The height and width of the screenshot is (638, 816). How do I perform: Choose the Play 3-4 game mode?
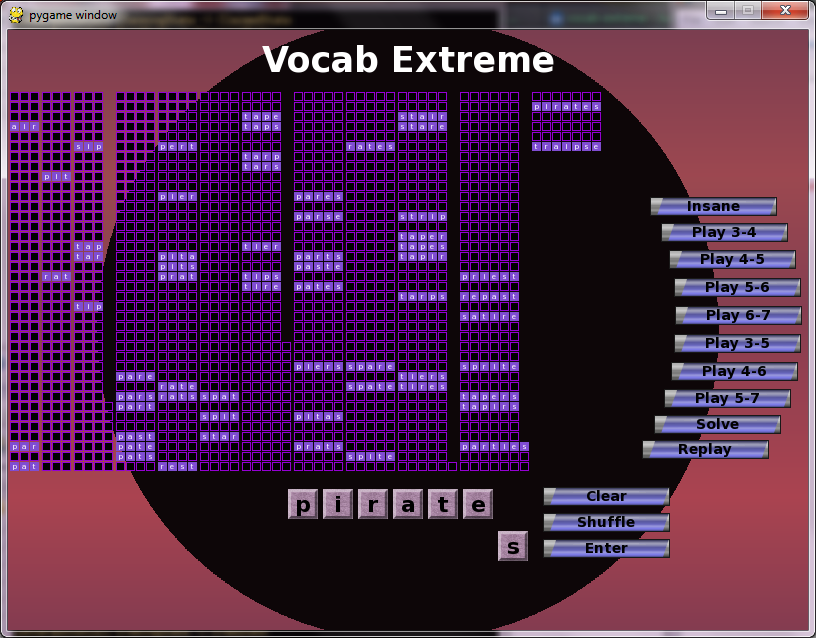pos(724,232)
